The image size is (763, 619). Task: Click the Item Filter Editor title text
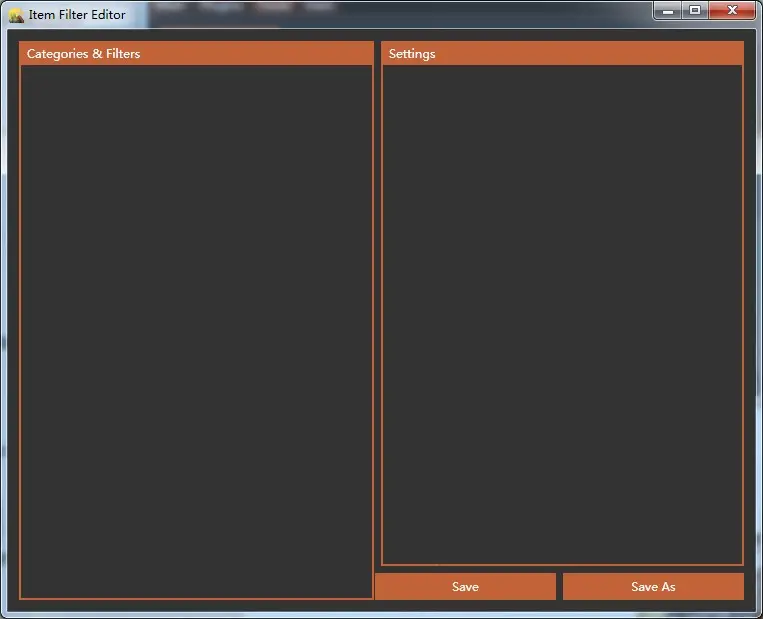point(77,15)
